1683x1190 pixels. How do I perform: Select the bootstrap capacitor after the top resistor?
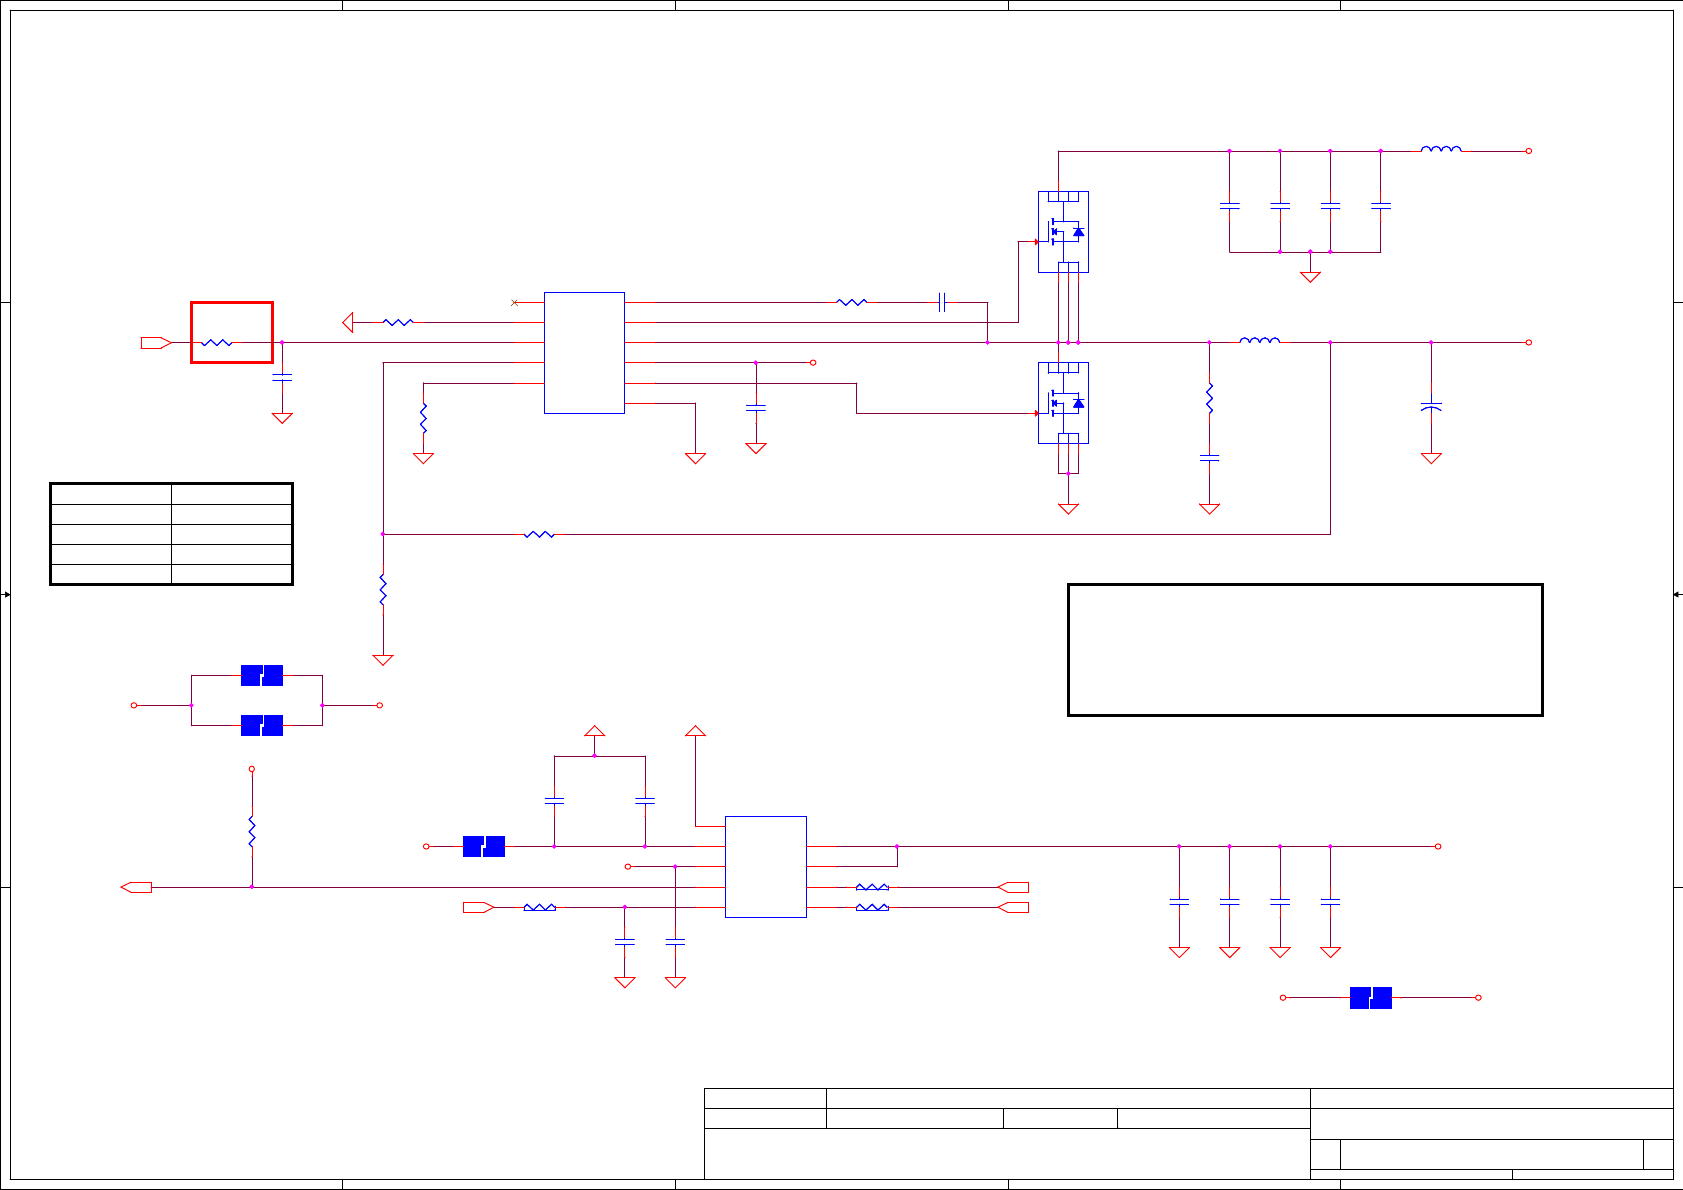coord(942,302)
